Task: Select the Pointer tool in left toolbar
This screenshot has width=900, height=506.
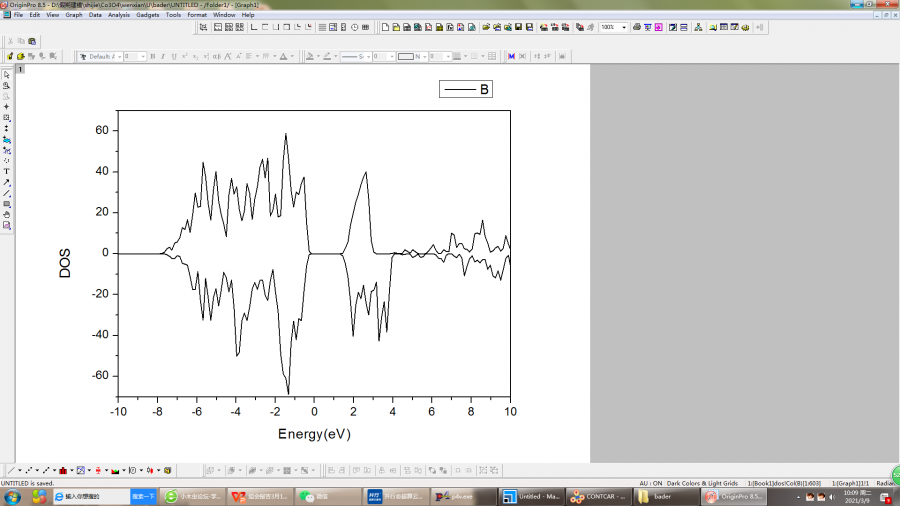Action: point(6,75)
